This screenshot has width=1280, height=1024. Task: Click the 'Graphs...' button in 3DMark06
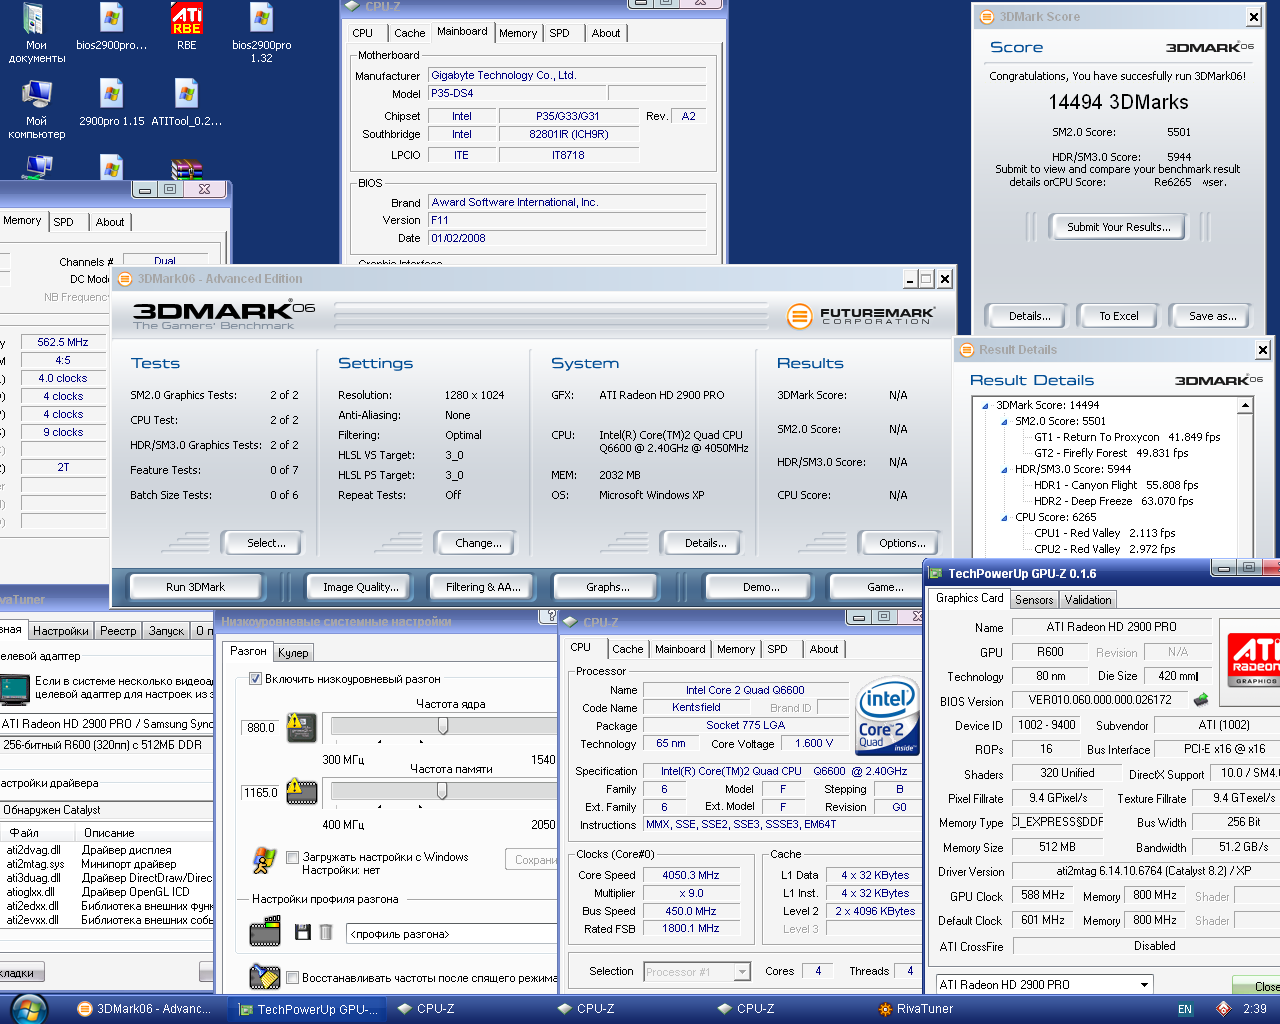click(x=608, y=587)
